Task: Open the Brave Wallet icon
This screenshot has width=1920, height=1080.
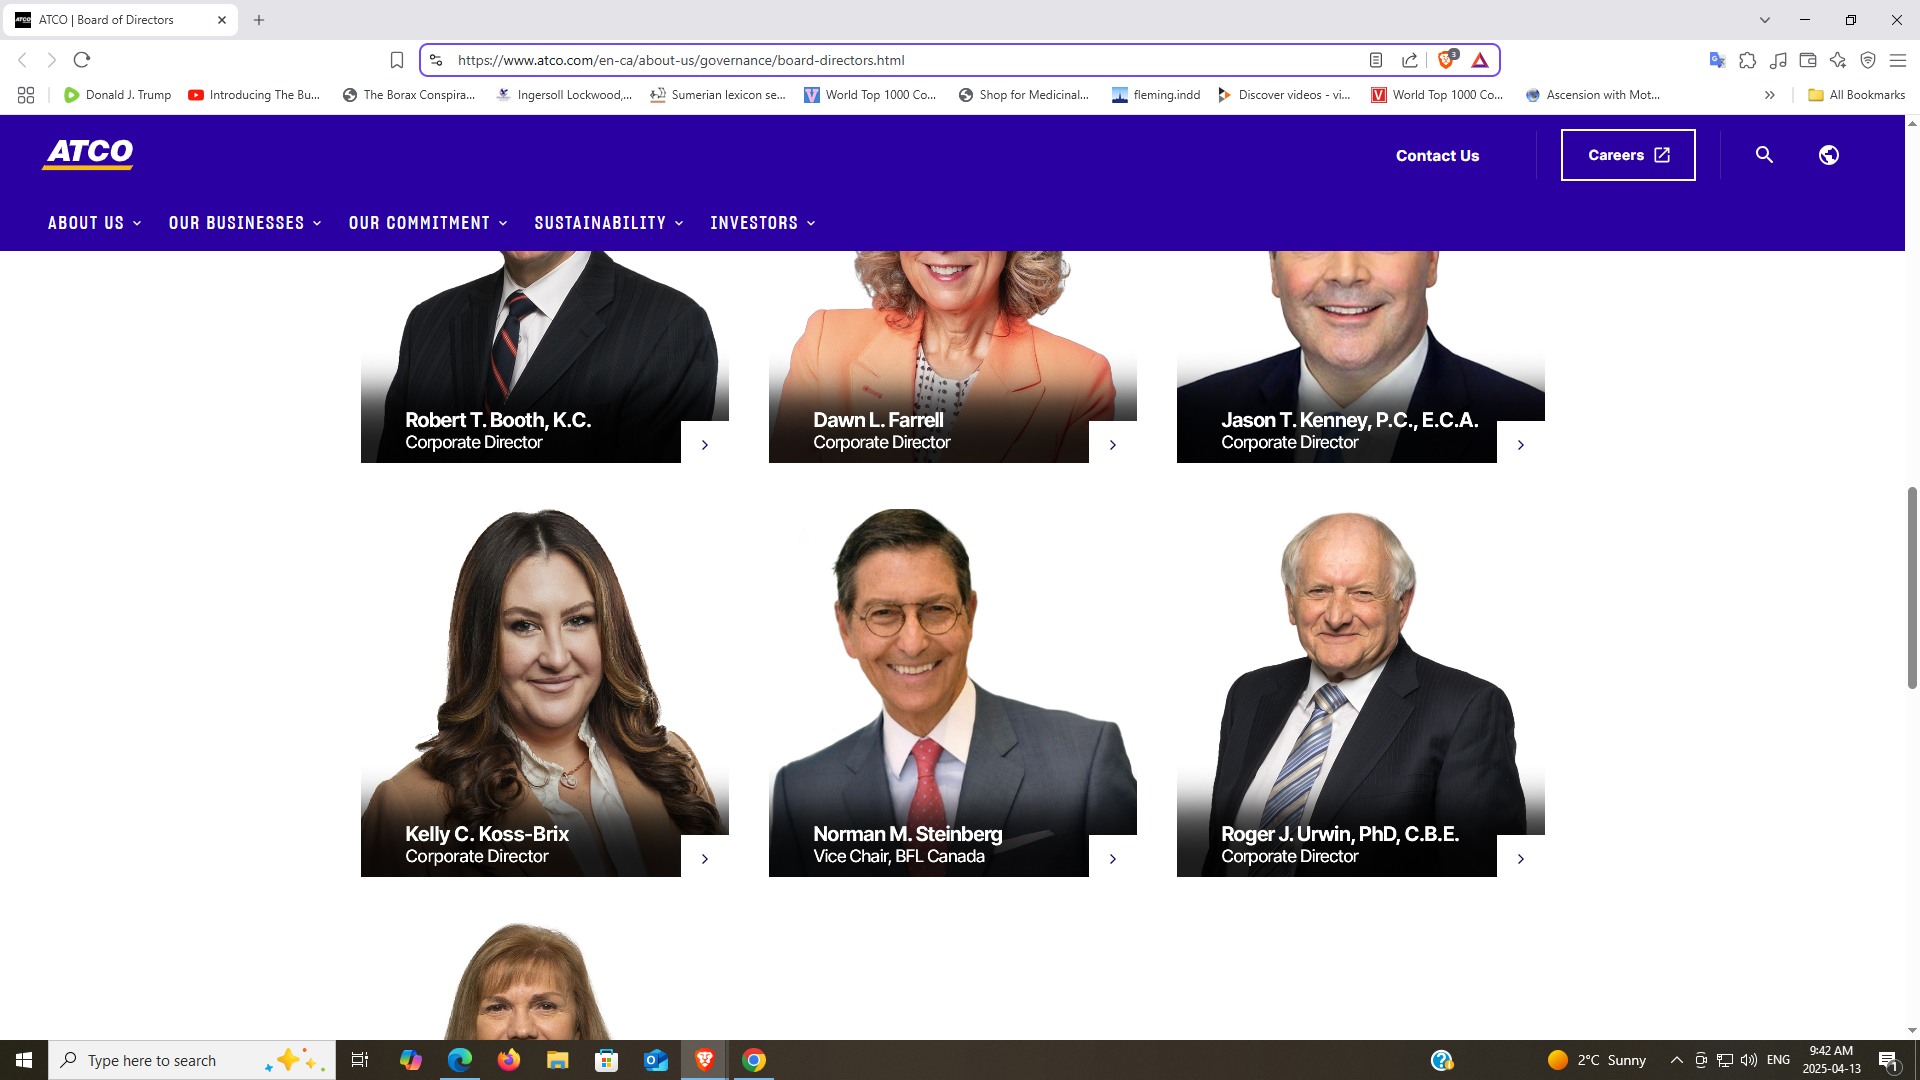Action: click(1808, 60)
